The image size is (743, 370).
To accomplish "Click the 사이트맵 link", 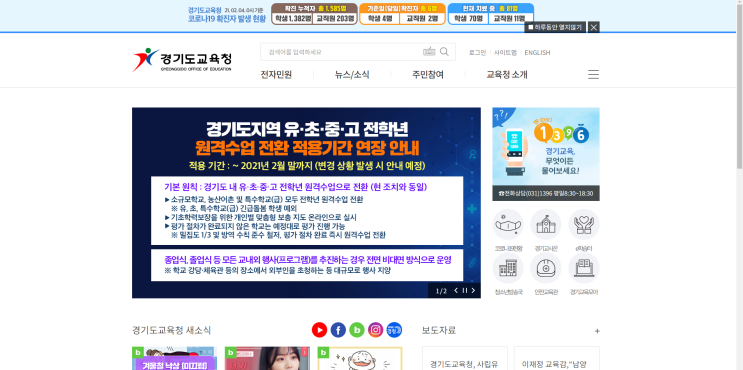I will (x=505, y=53).
